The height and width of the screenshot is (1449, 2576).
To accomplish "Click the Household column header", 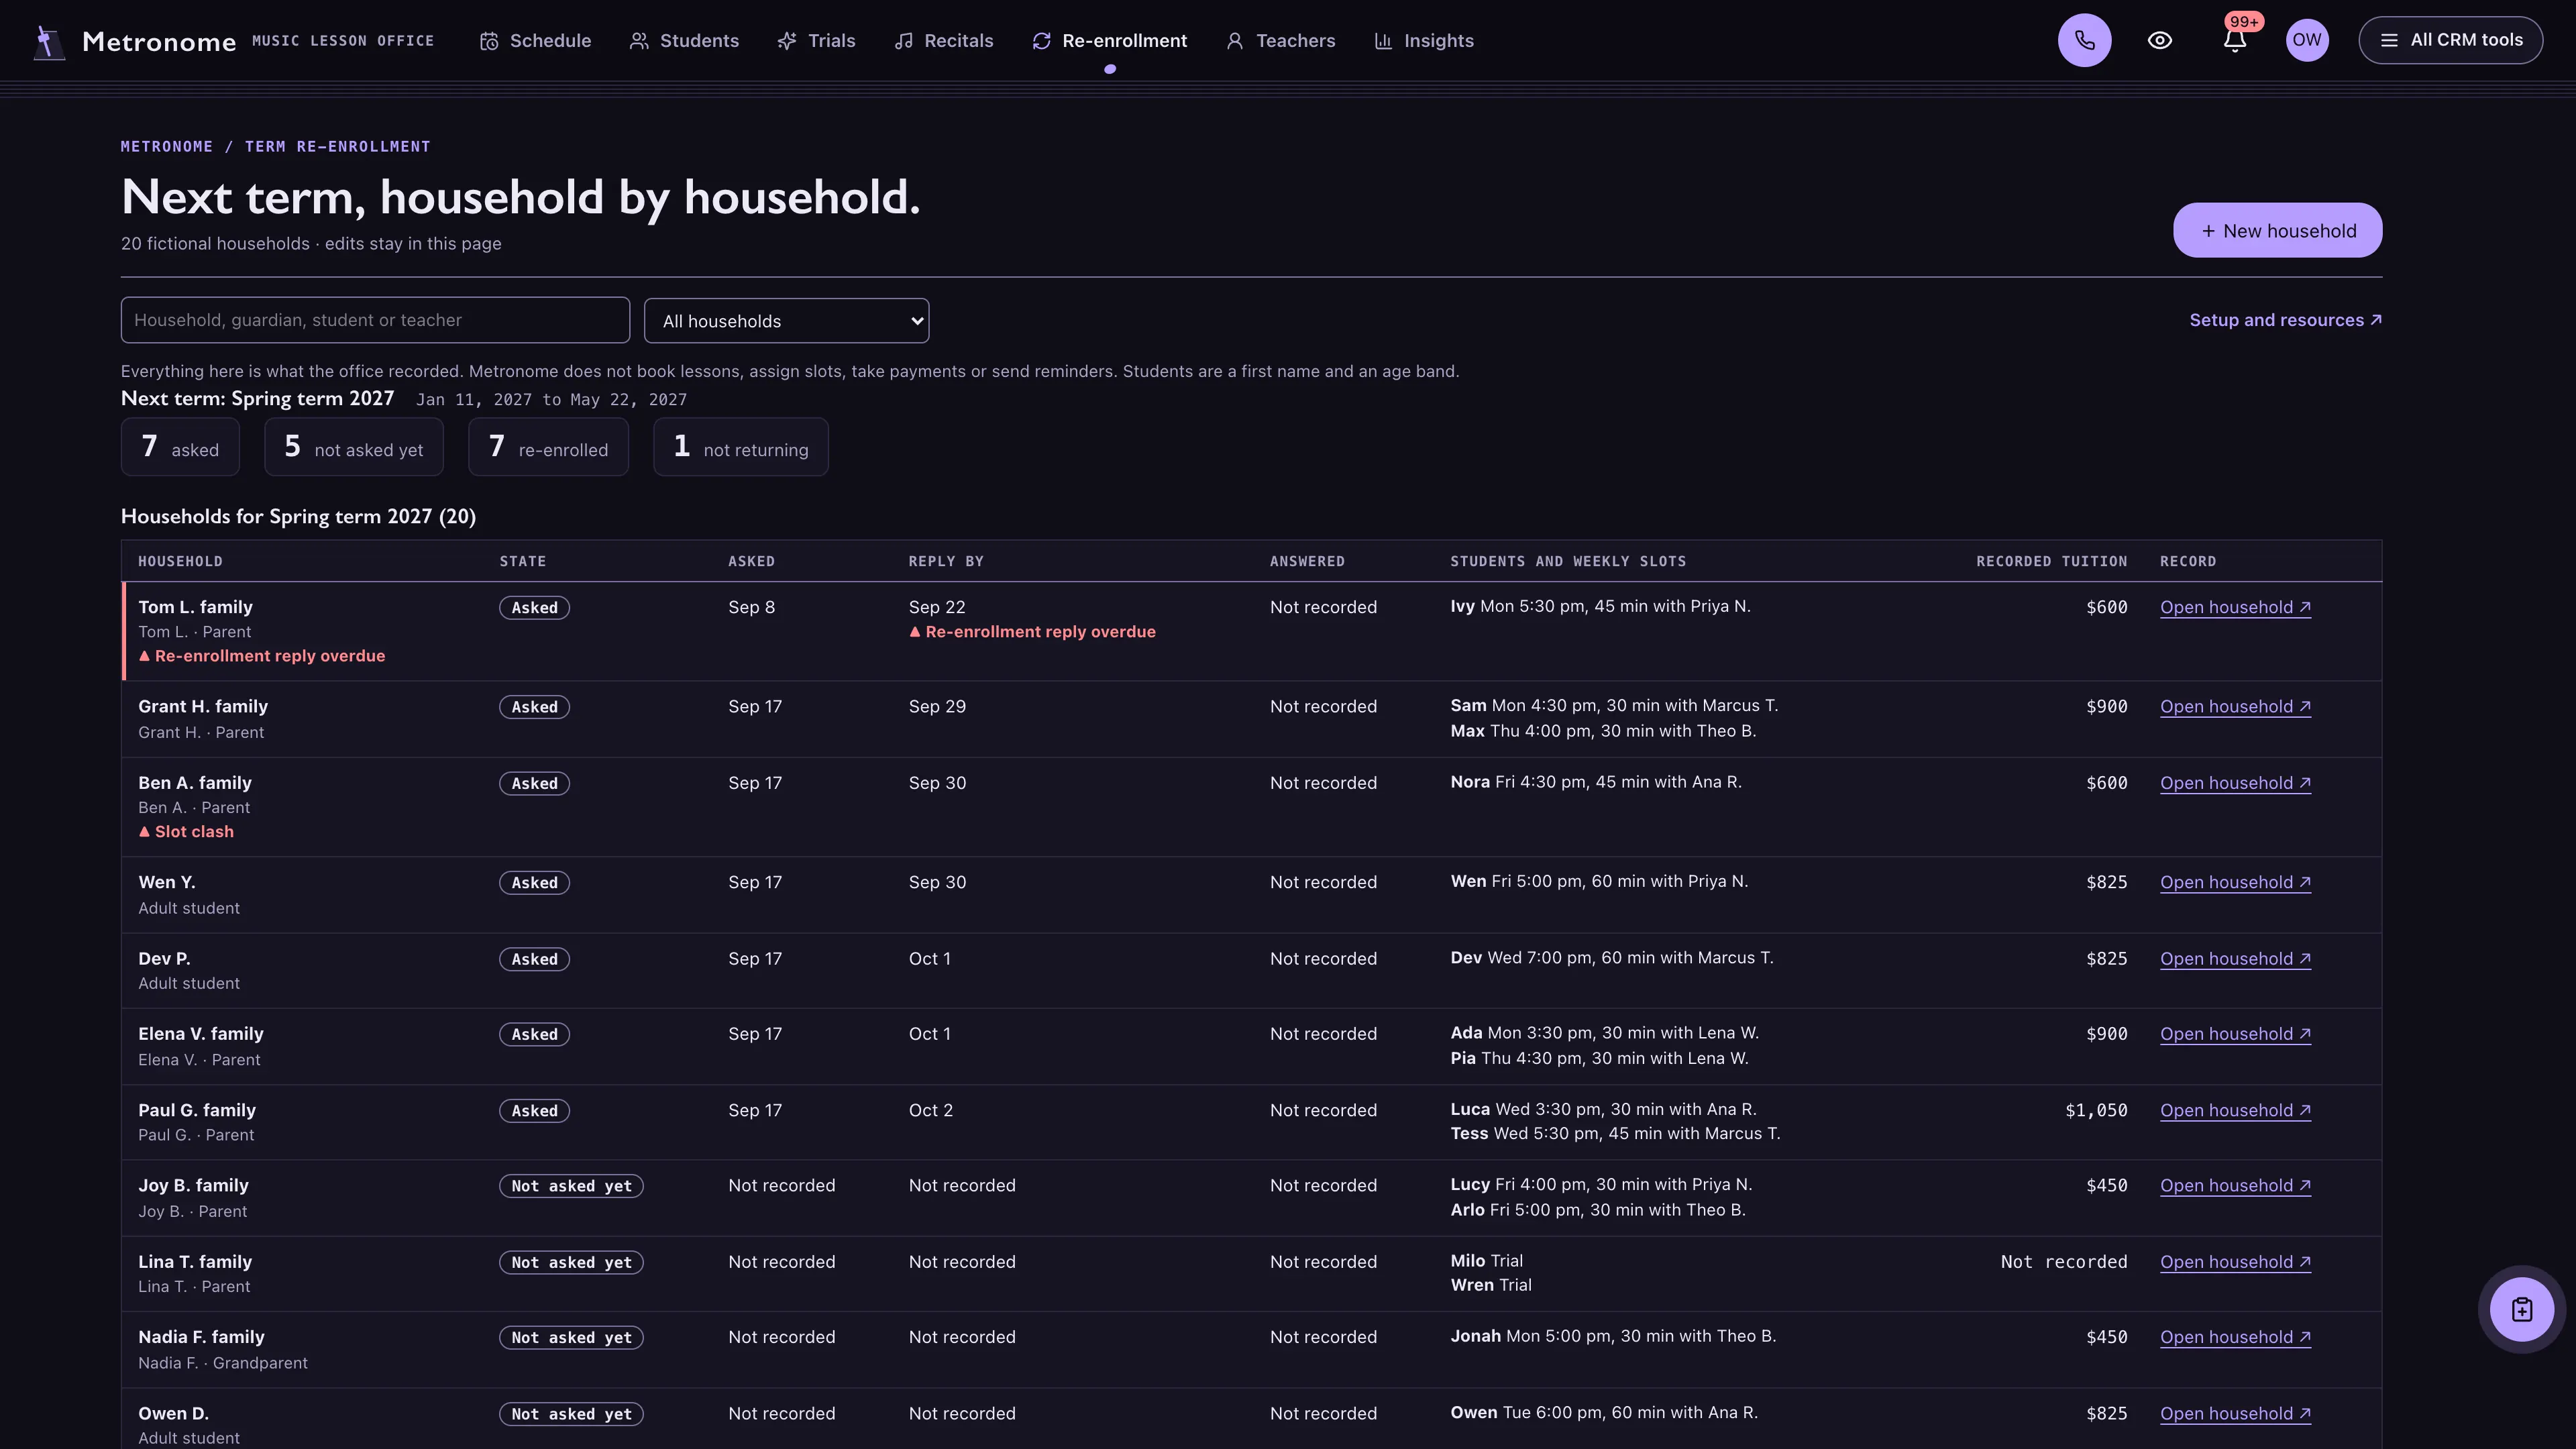I will coord(180,561).
